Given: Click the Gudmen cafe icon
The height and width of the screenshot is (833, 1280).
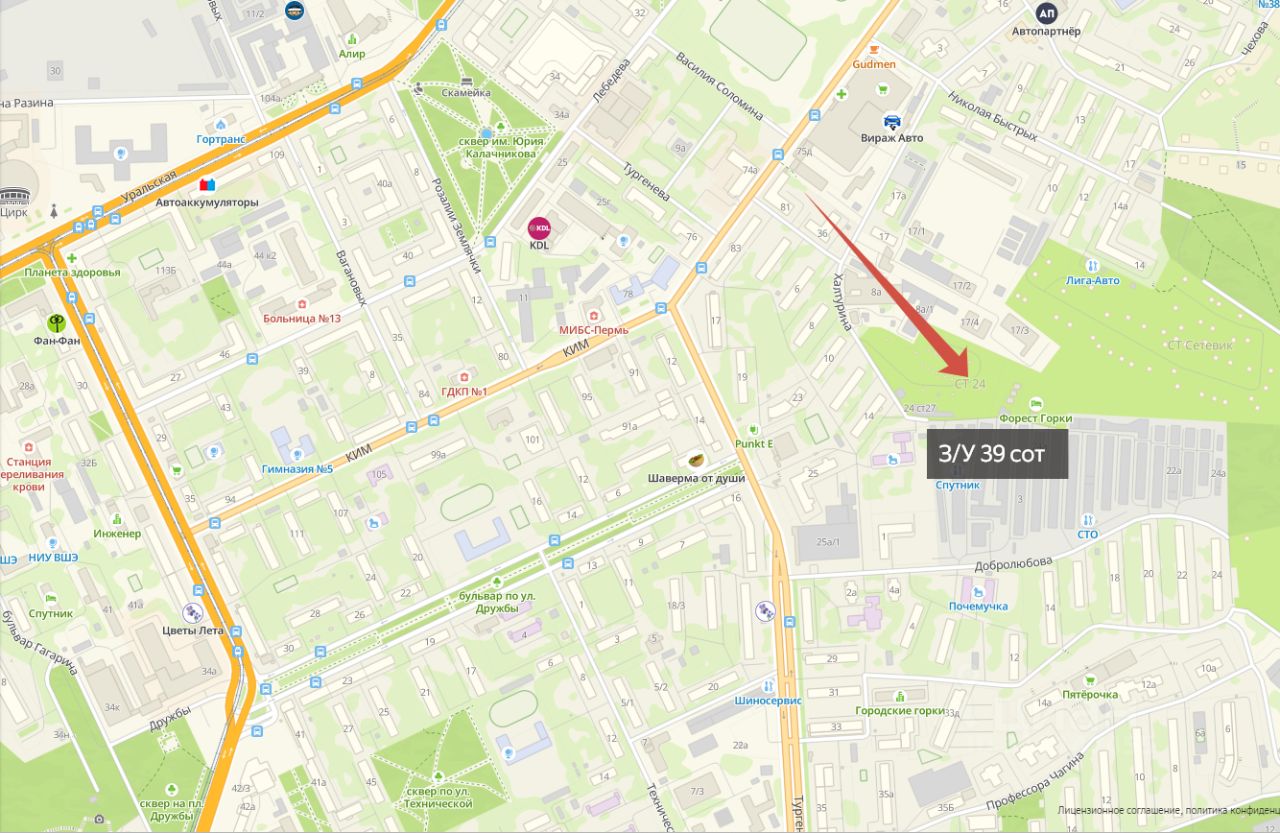Looking at the screenshot, I should click(873, 48).
